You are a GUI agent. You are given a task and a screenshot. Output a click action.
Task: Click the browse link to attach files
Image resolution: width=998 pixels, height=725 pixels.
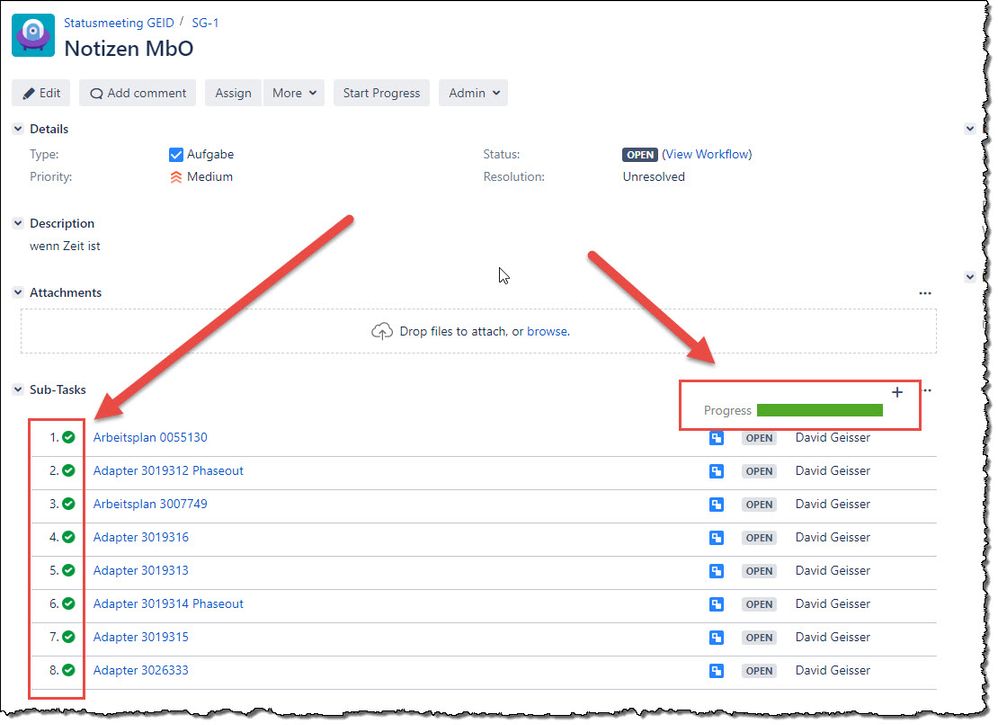pos(547,332)
